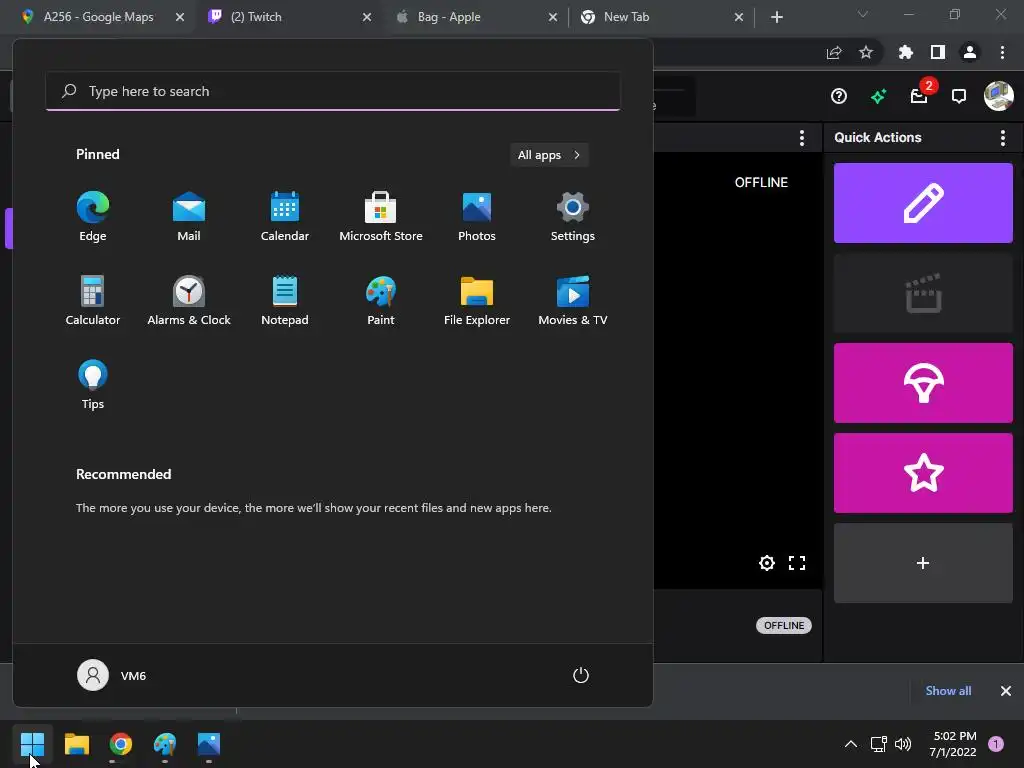Bookmark this page with the star icon
Viewport: 1024px width, 768px height.
866,52
